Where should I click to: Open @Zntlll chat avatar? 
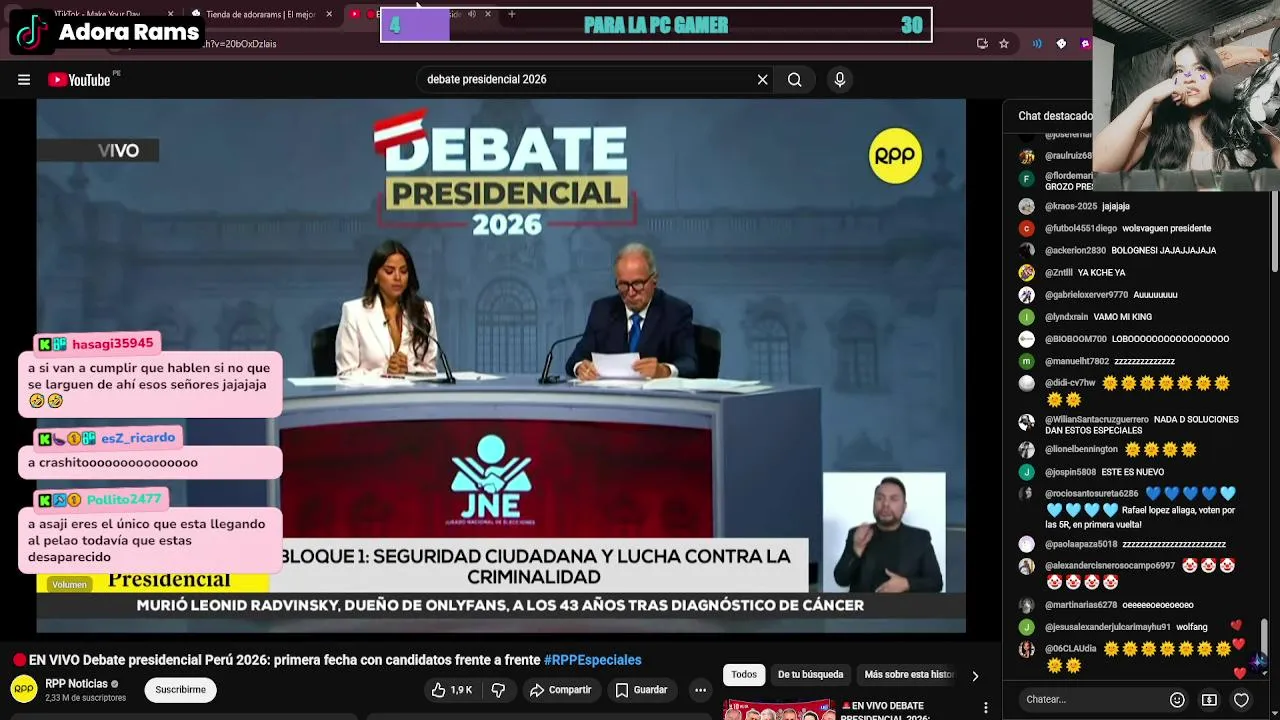pos(1026,272)
